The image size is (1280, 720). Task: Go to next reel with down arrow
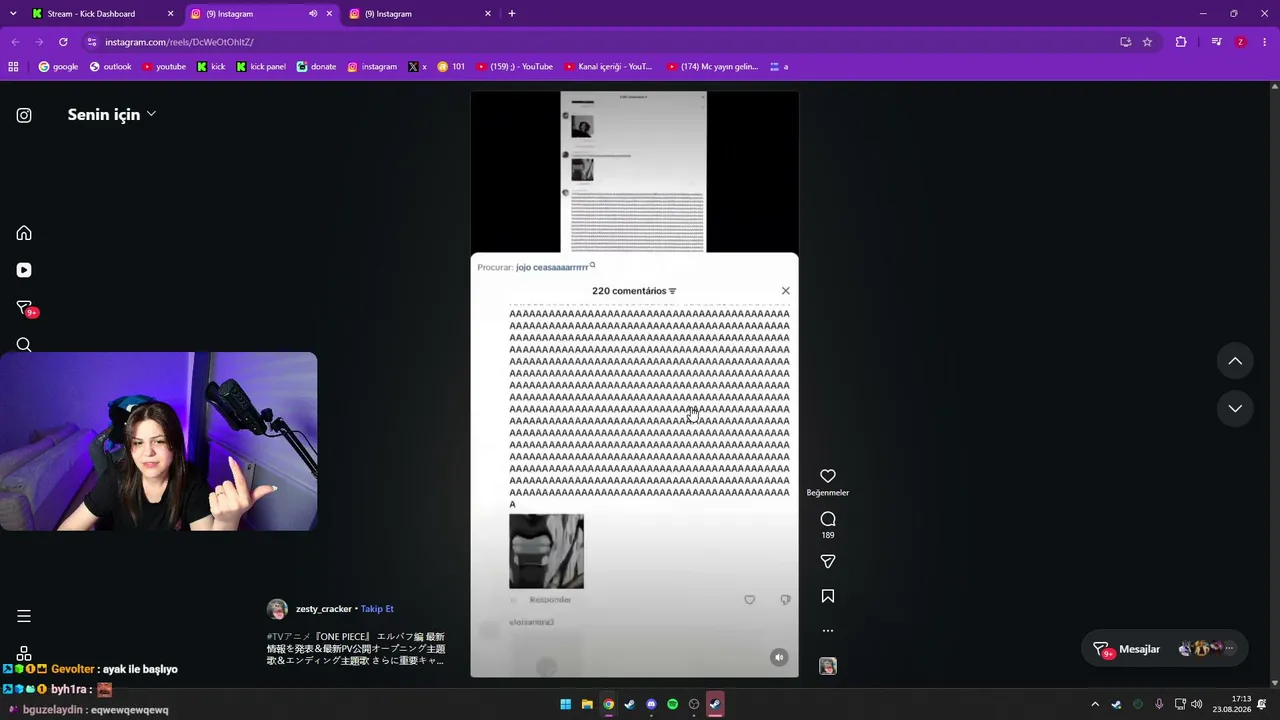[x=1235, y=408]
